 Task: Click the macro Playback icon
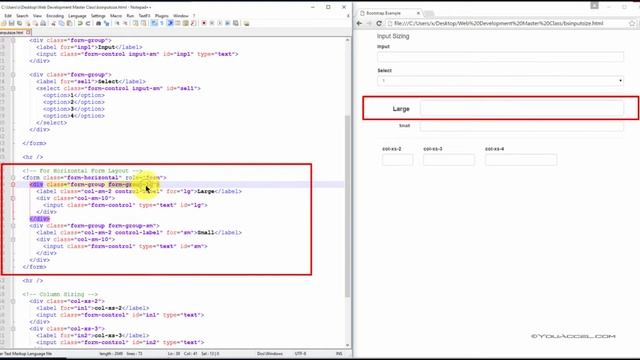coord(220,23)
